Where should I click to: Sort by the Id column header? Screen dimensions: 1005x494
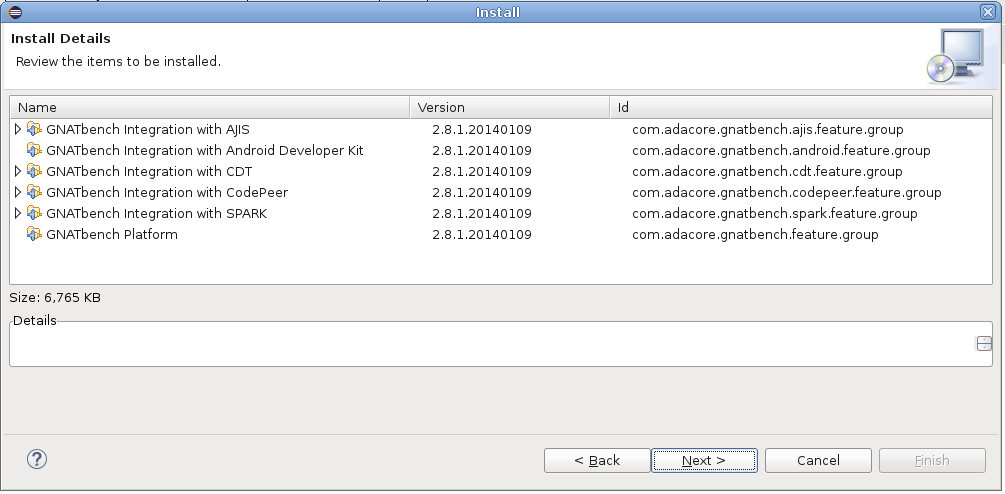[801, 107]
